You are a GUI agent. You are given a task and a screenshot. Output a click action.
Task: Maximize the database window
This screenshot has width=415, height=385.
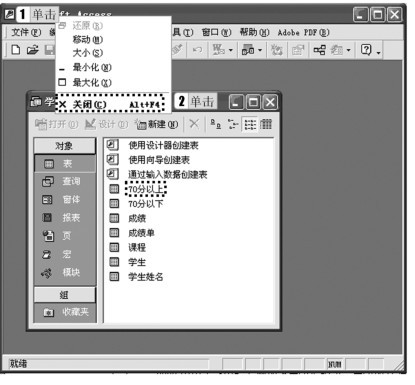click(253, 102)
